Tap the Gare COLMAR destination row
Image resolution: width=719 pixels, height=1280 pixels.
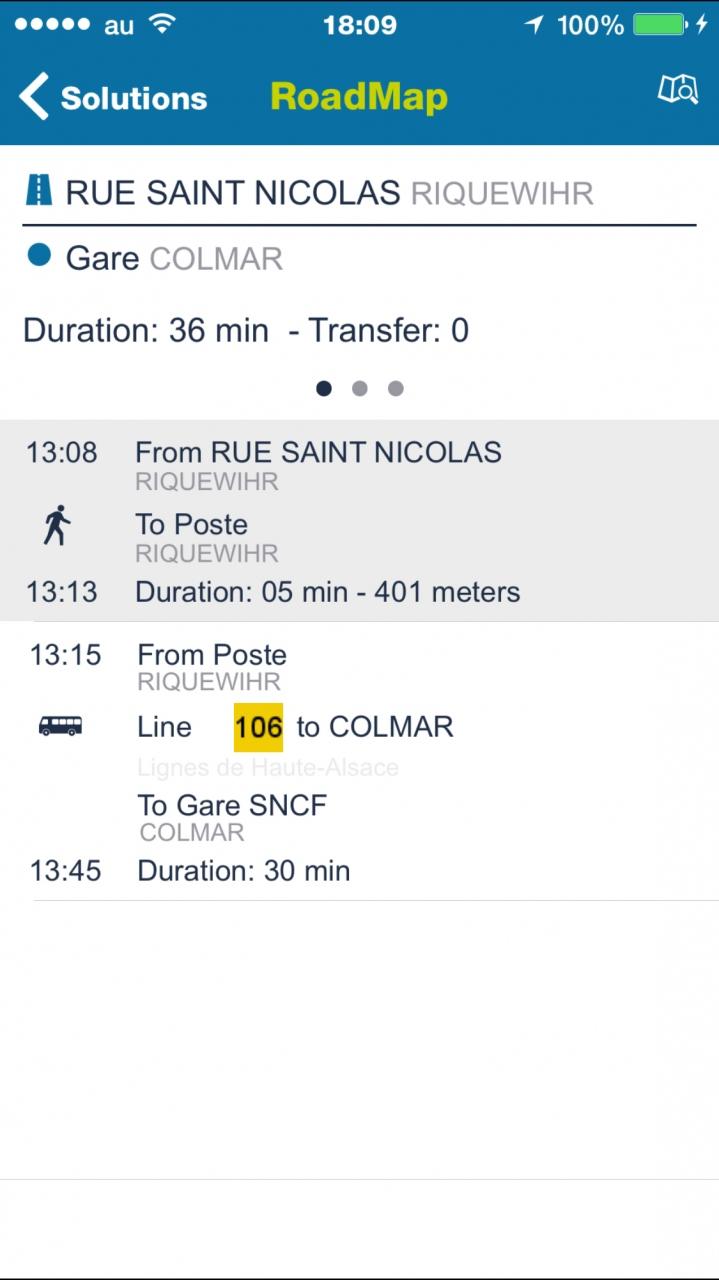pyautogui.click(x=174, y=258)
